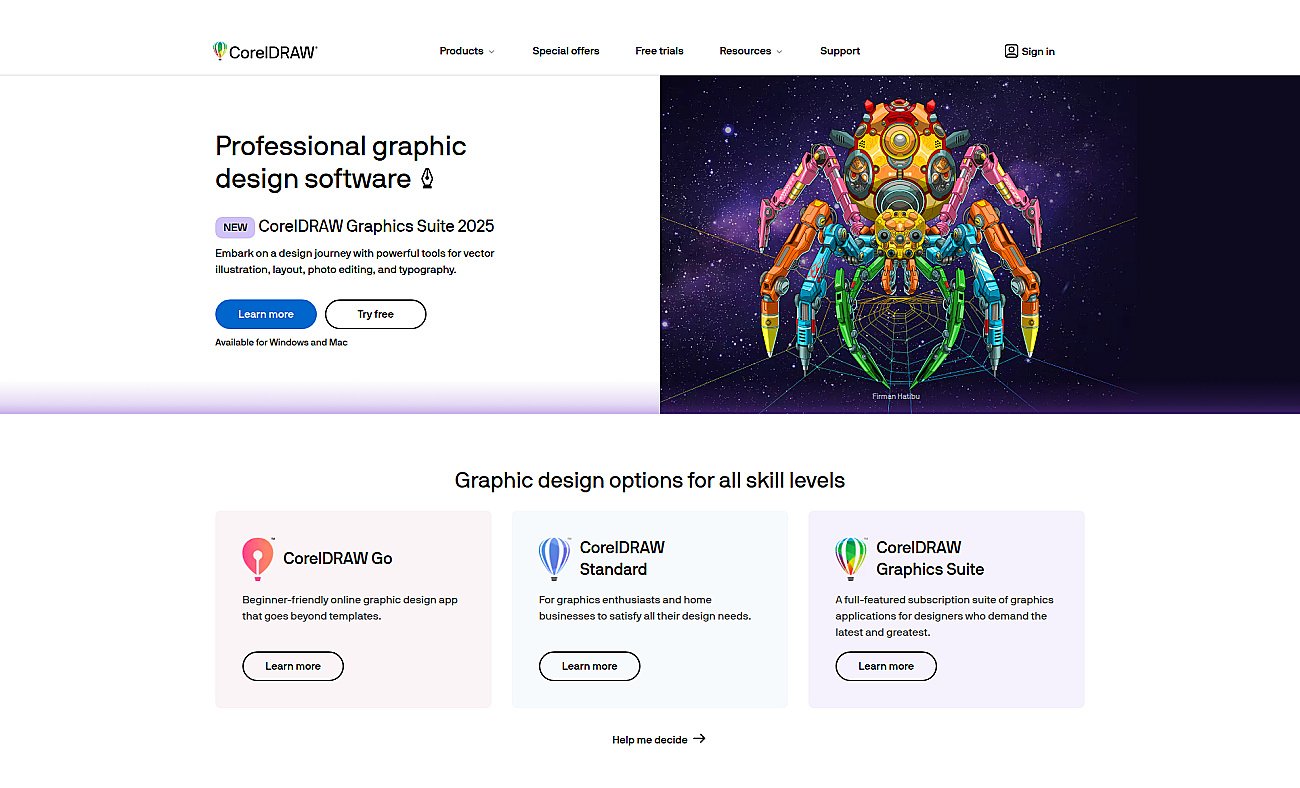Click the CorelDRAW Go card title
This screenshot has width=1300, height=788.
tap(338, 559)
